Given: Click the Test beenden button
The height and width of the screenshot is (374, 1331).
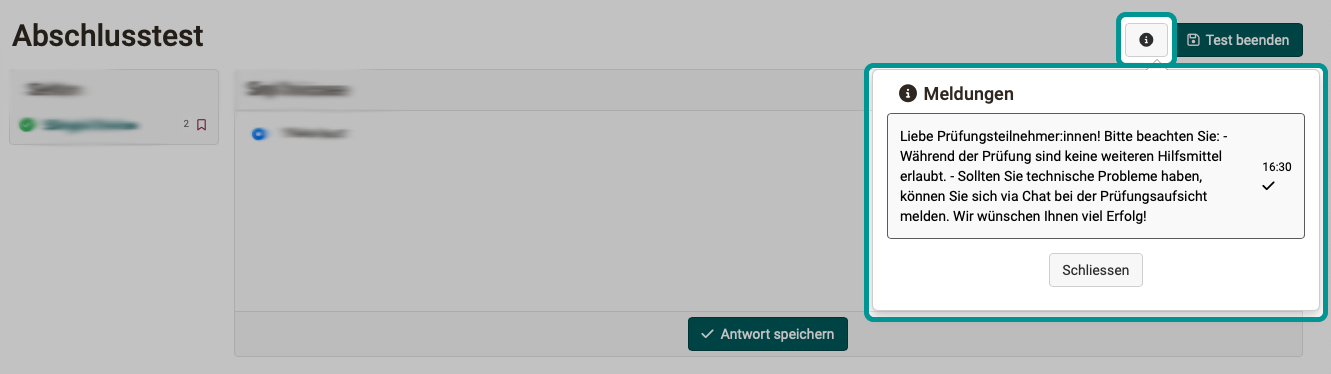Looking at the screenshot, I should point(1239,40).
